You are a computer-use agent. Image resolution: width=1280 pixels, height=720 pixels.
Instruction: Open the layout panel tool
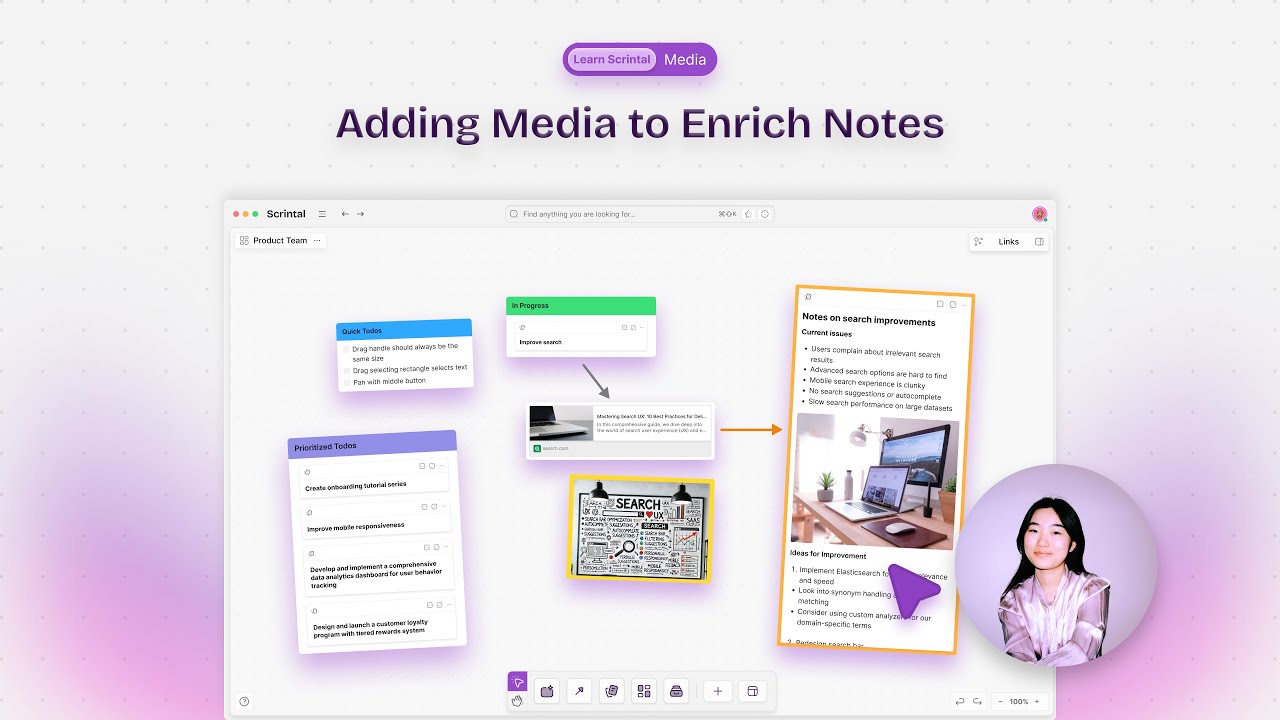pyautogui.click(x=754, y=691)
